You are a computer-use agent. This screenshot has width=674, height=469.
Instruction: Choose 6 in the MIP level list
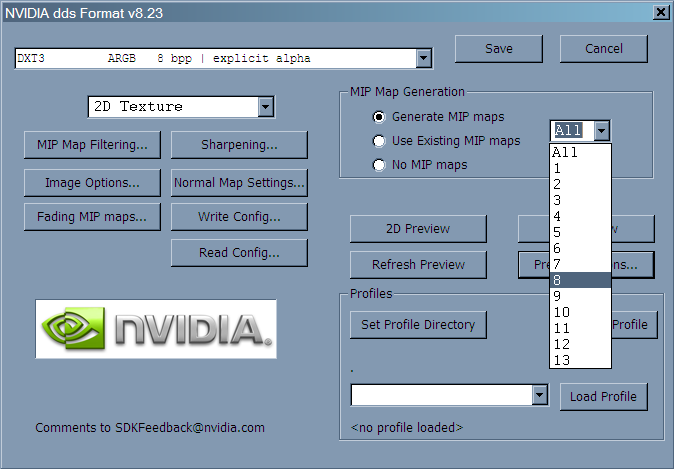pos(580,248)
